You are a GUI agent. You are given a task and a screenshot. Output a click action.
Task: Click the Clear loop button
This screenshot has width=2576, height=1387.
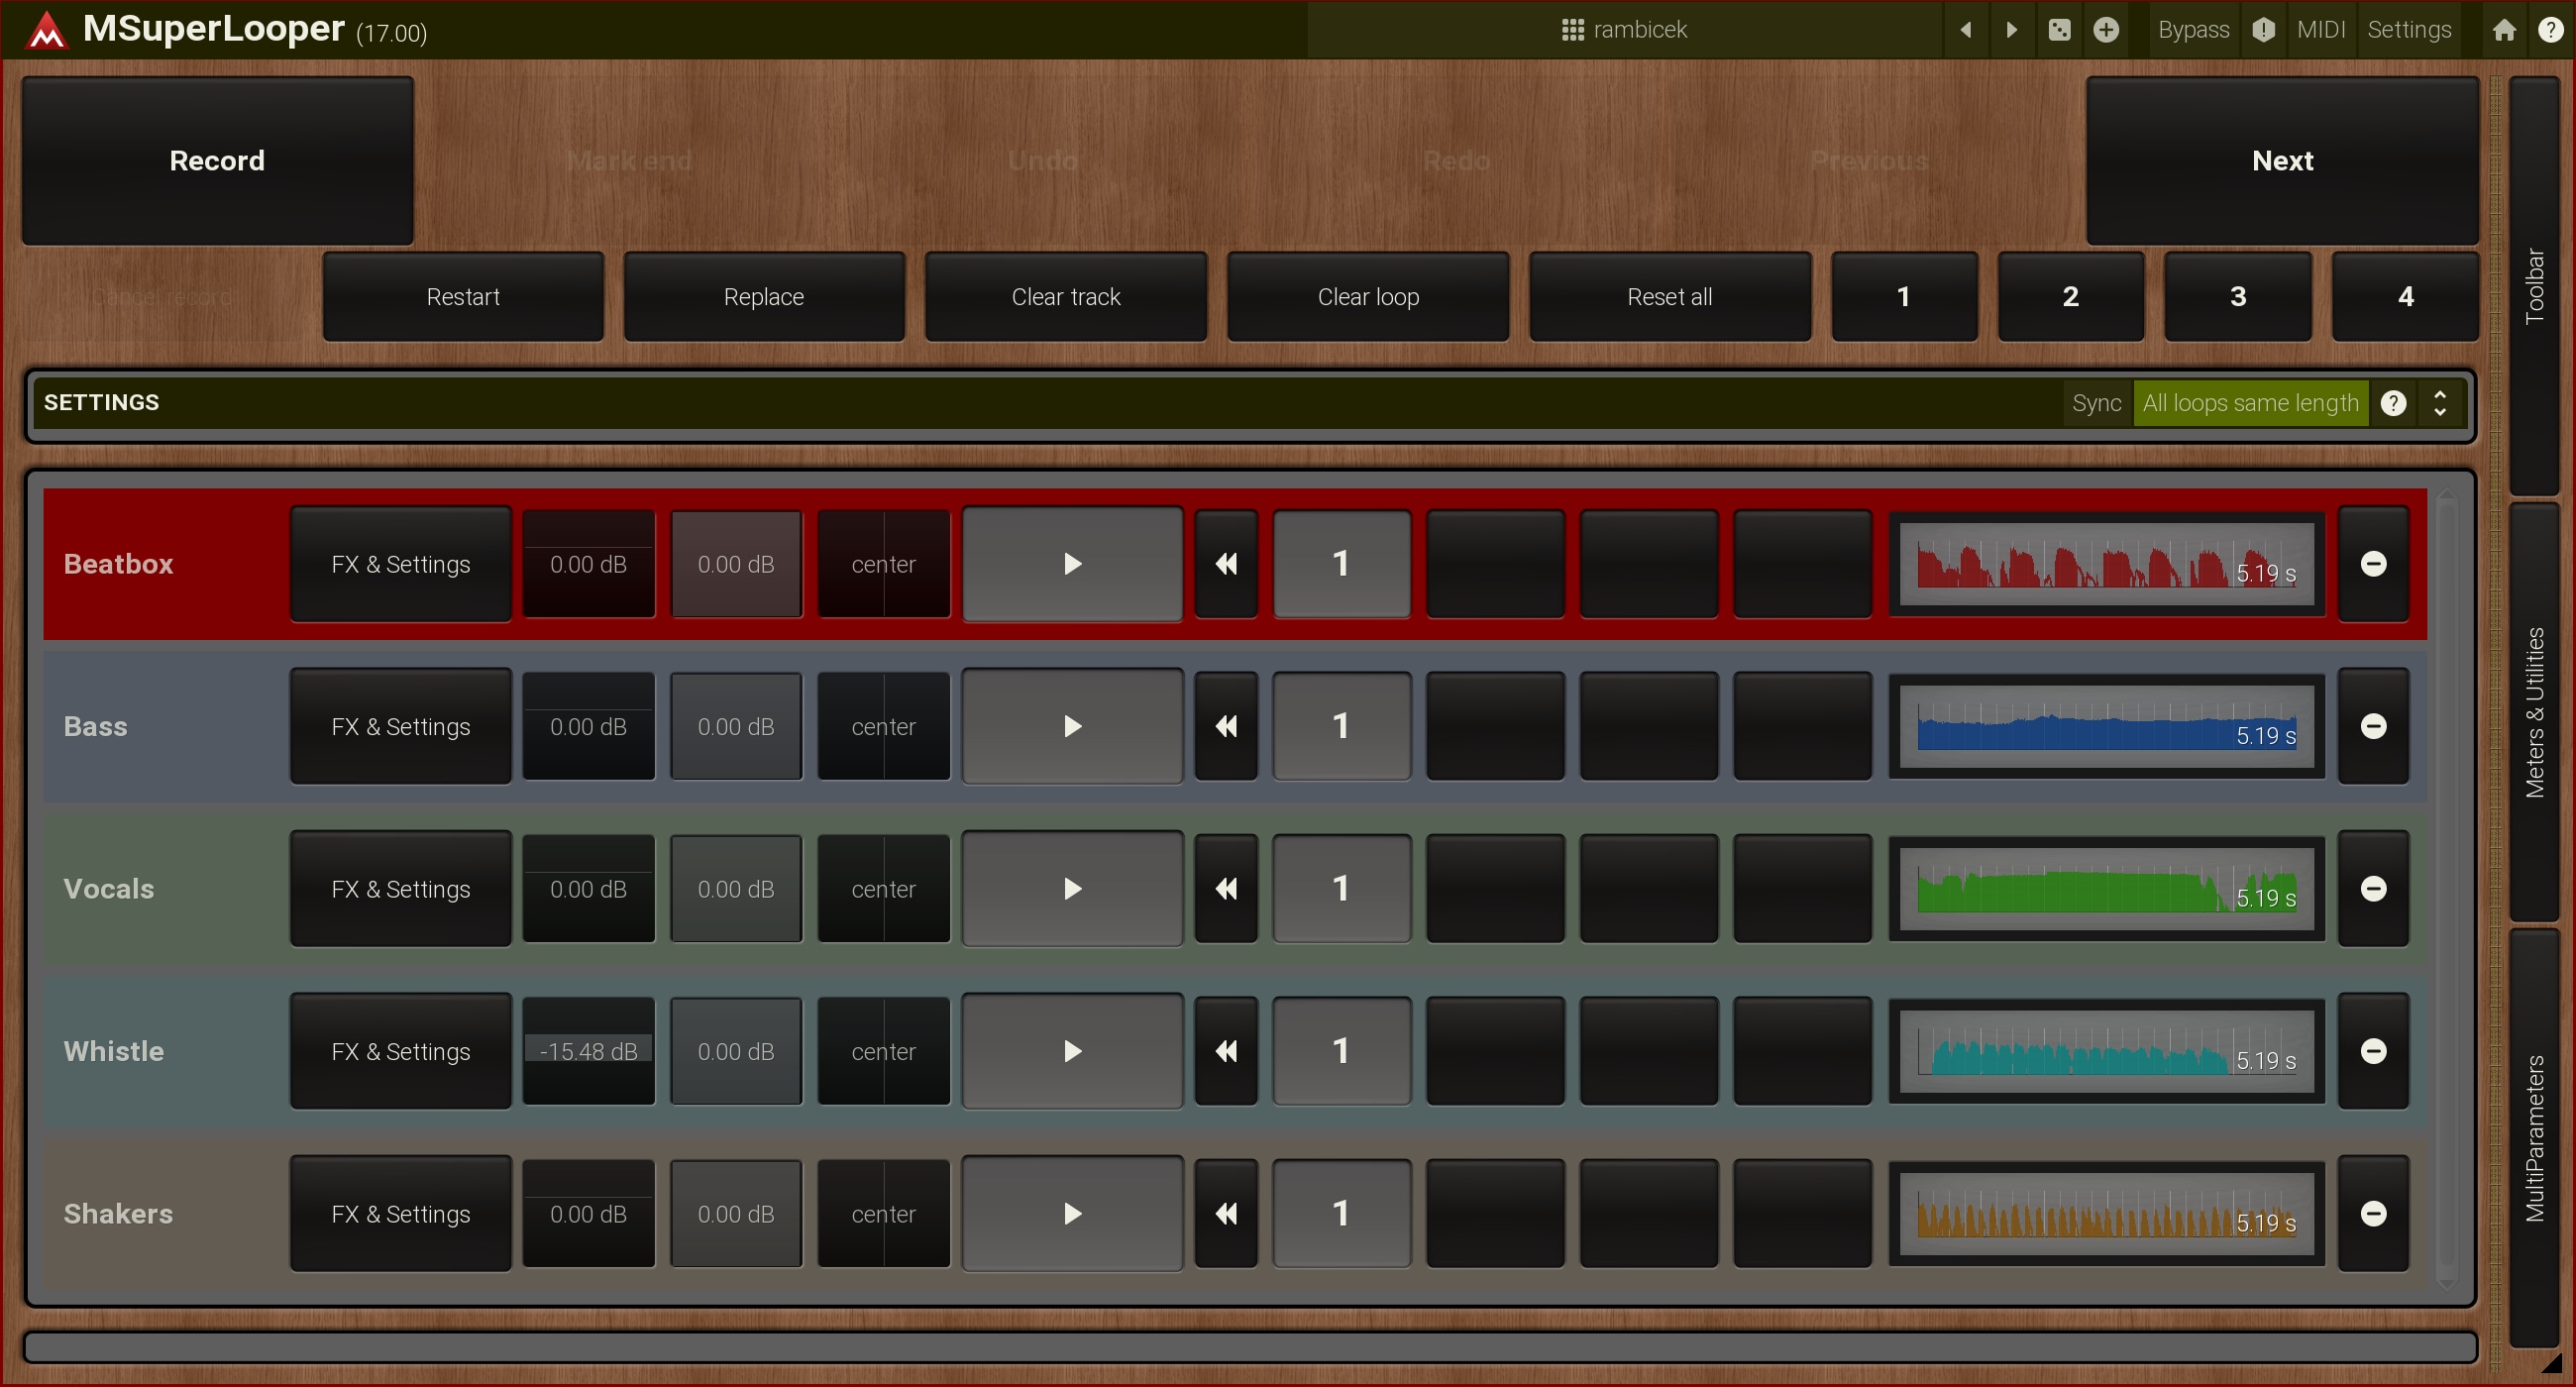click(1367, 297)
